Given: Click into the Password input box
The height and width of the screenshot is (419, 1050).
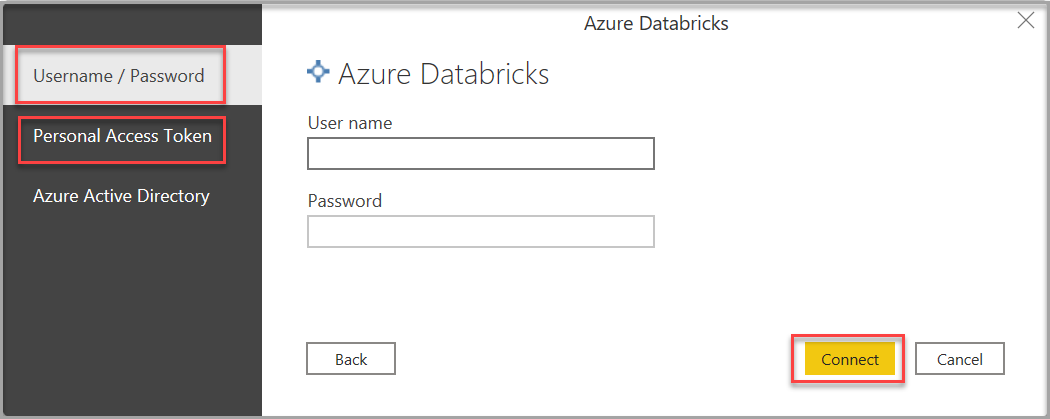Looking at the screenshot, I should [480, 232].
